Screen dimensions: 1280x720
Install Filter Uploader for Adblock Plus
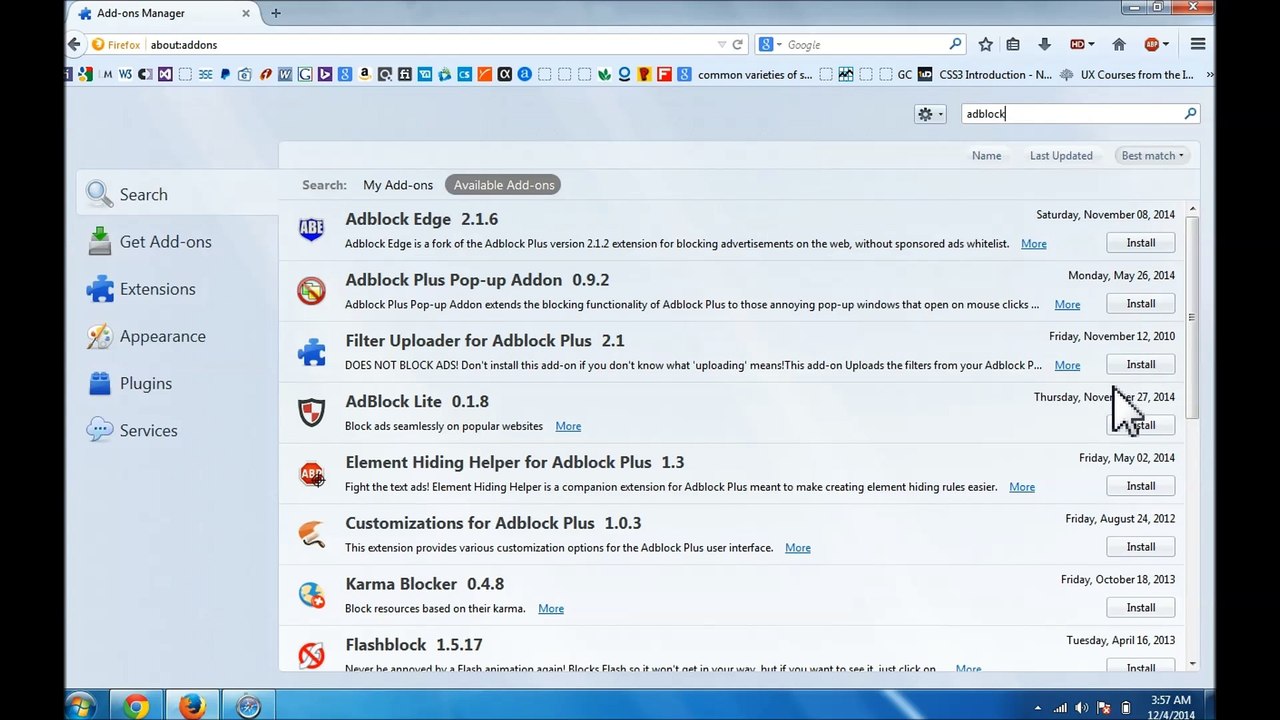click(x=1141, y=365)
